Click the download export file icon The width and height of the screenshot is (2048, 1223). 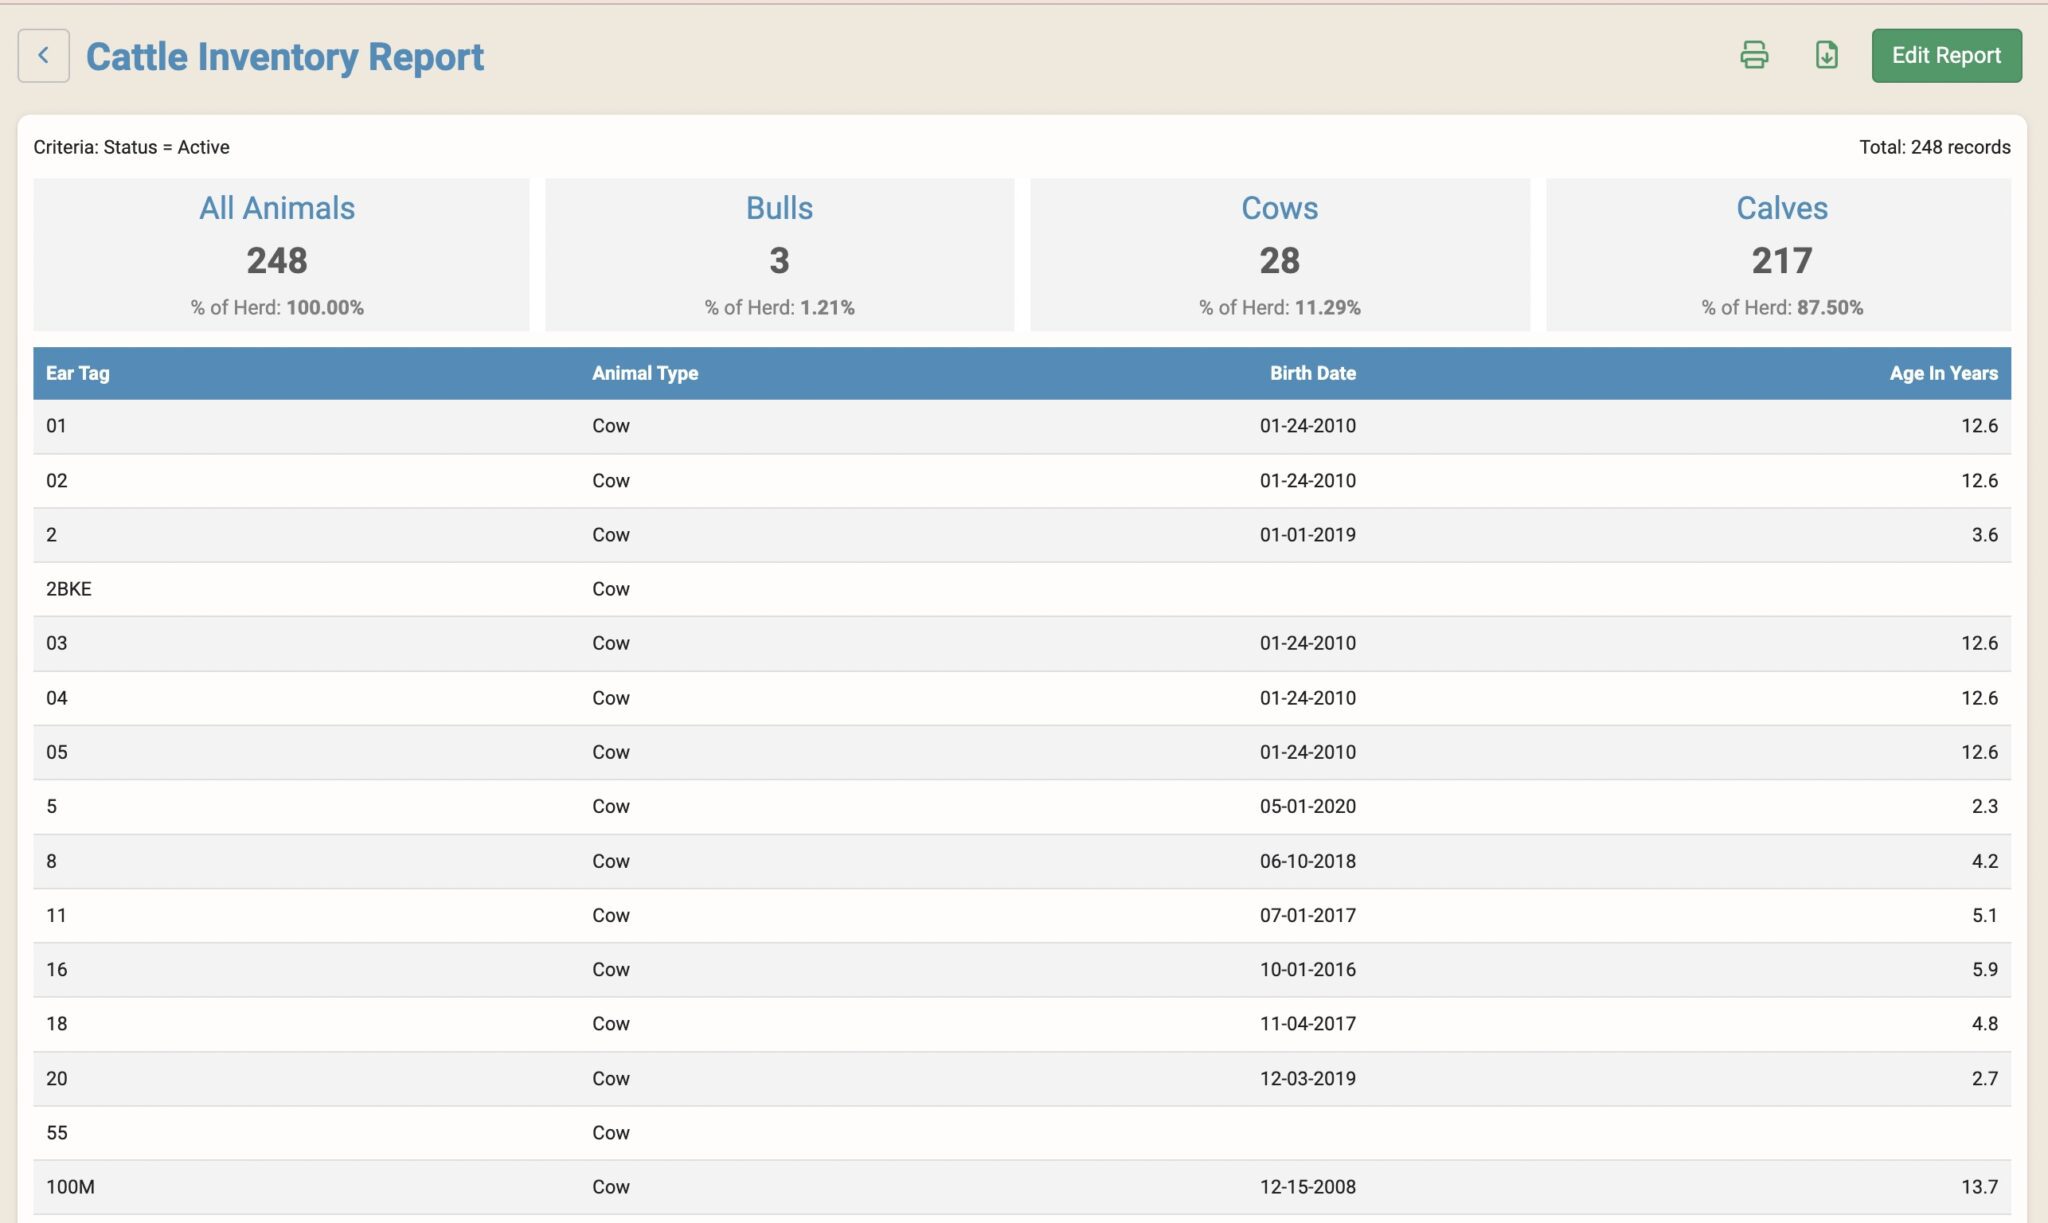pos(1826,55)
